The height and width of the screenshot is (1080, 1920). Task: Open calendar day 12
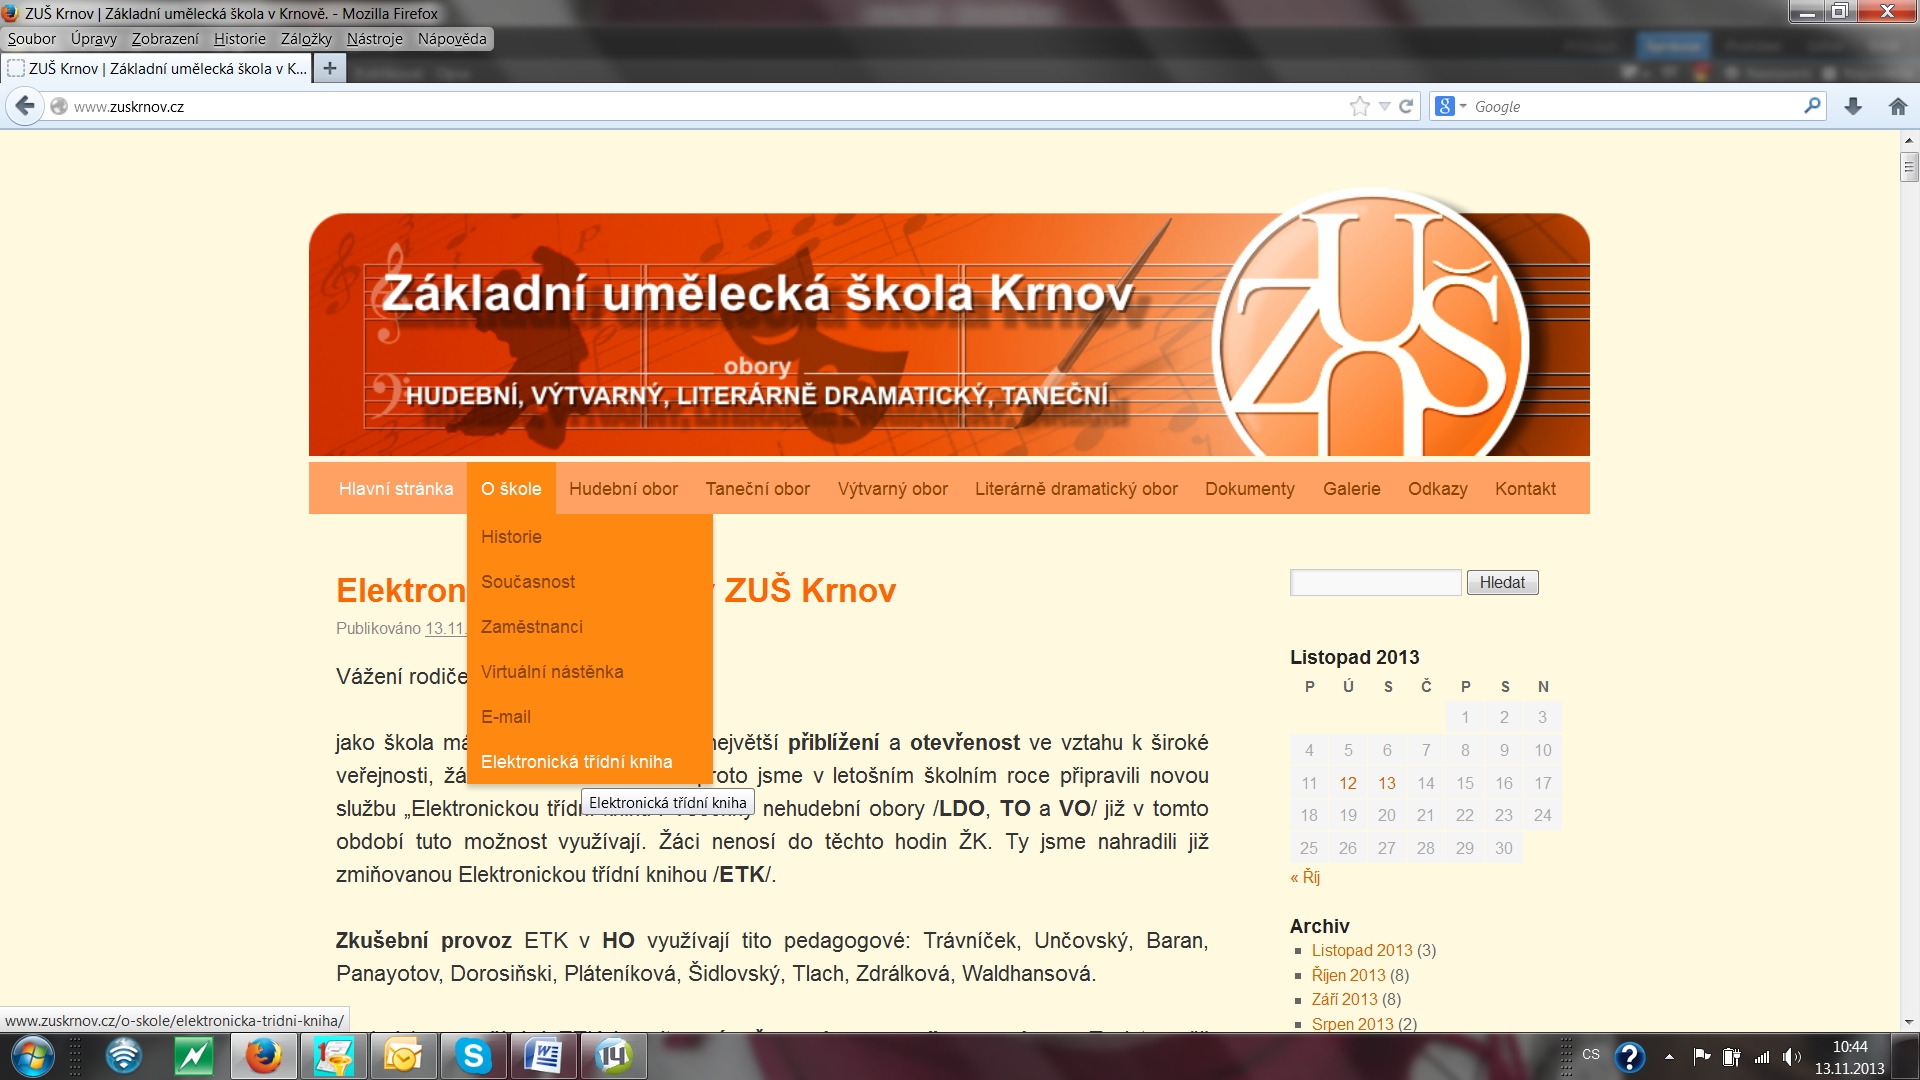tap(1348, 783)
